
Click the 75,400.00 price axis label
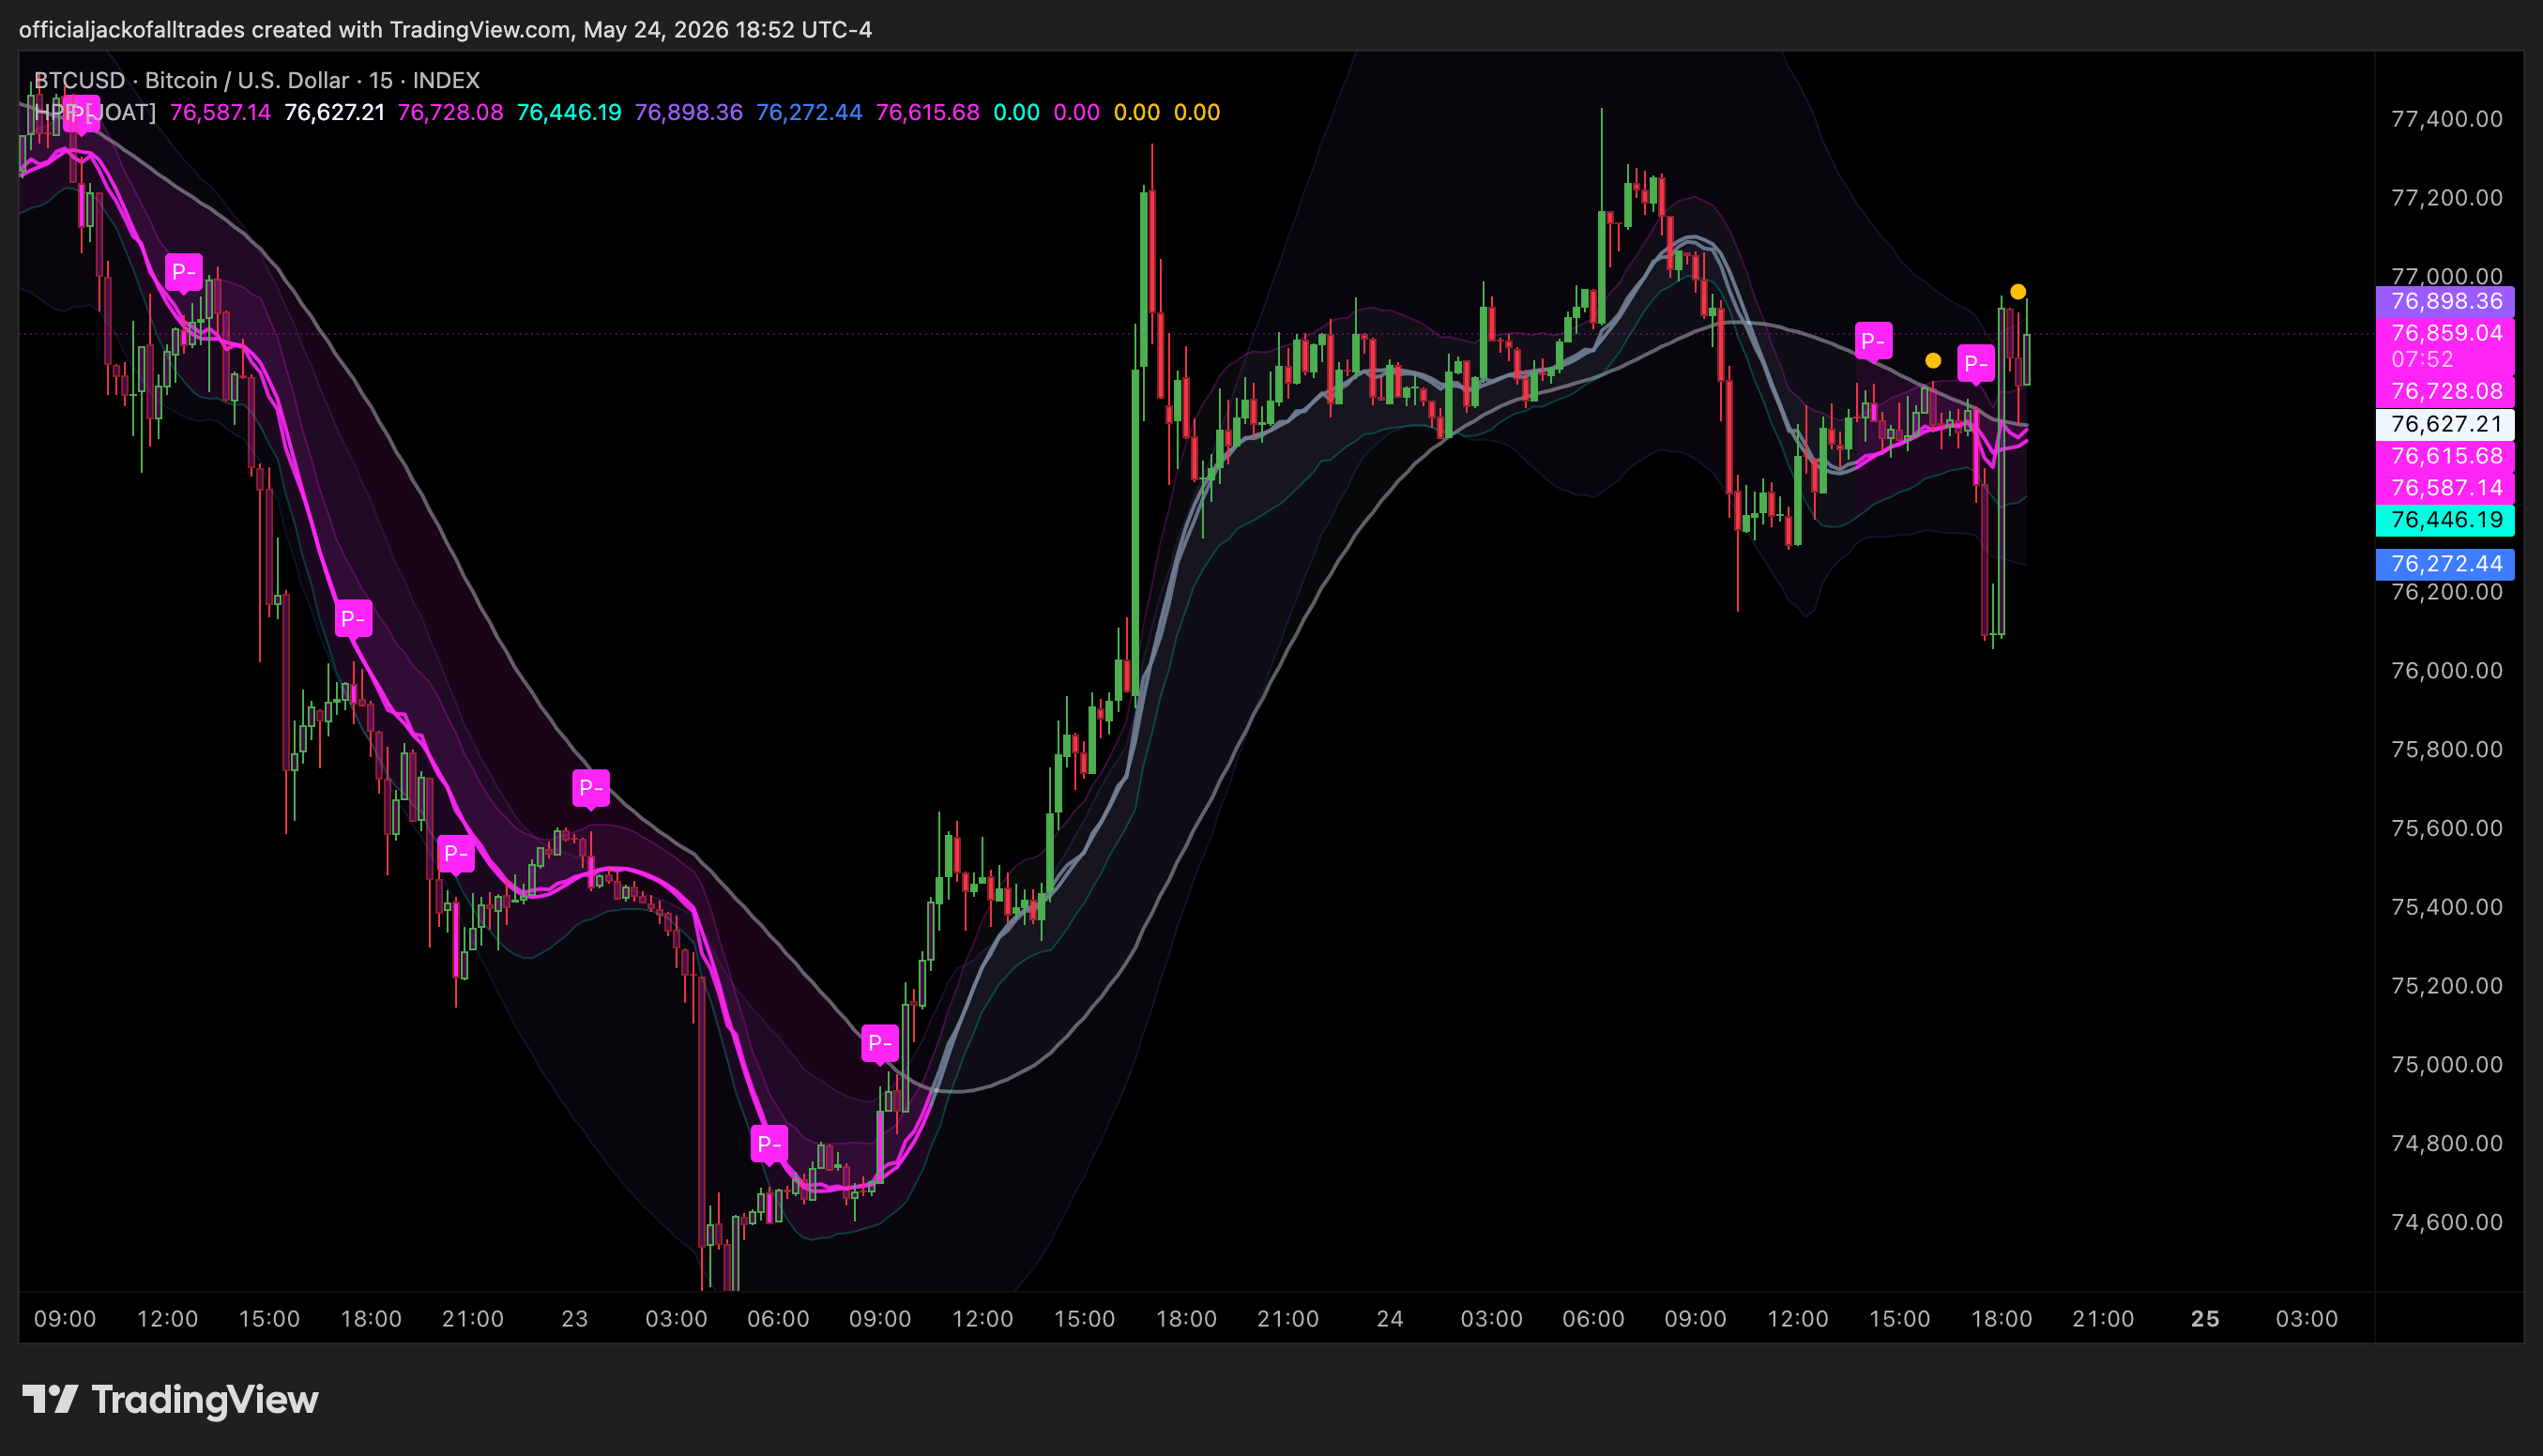click(x=2447, y=907)
